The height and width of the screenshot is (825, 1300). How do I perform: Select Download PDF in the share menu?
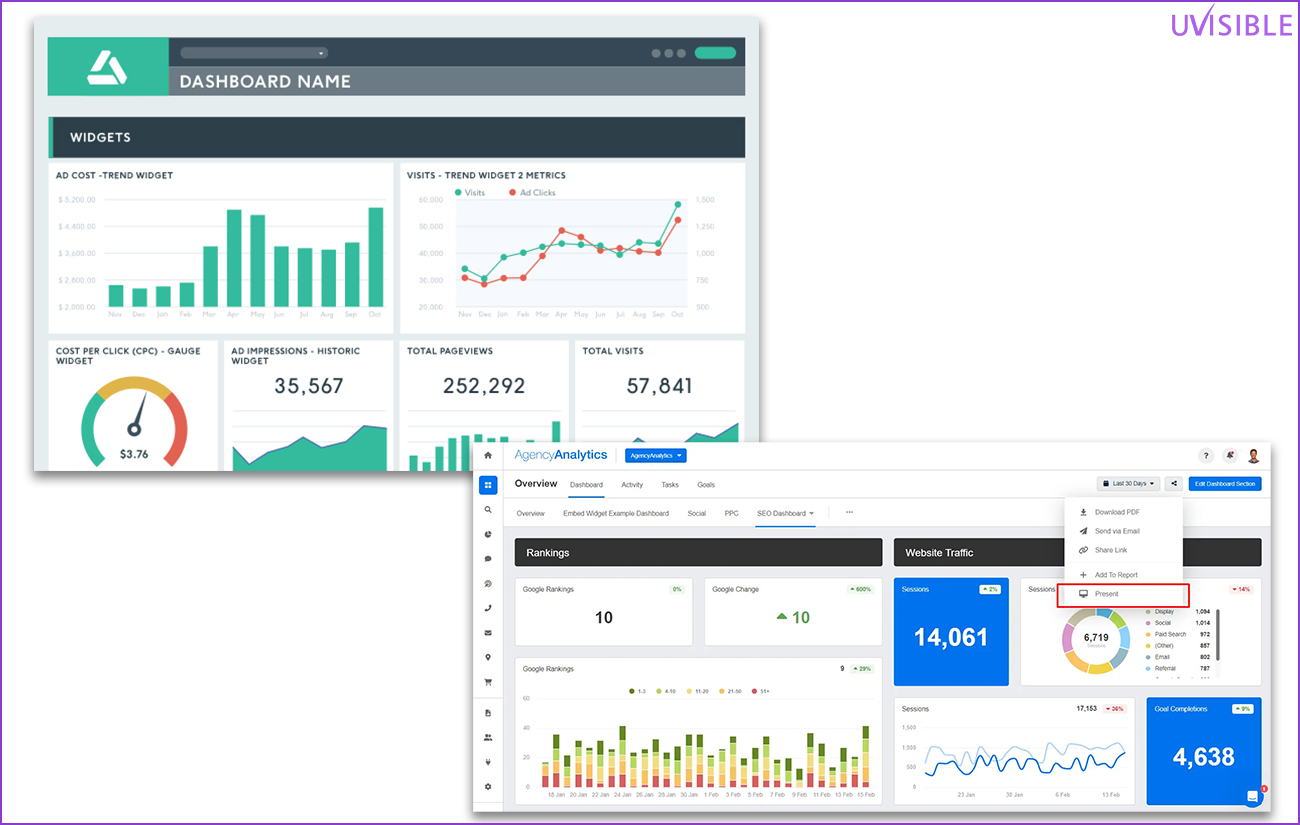pyautogui.click(x=1116, y=512)
